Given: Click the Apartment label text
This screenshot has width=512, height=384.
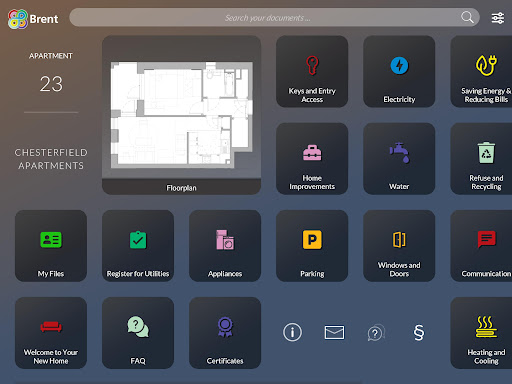Looking at the screenshot, I should tap(51, 56).
